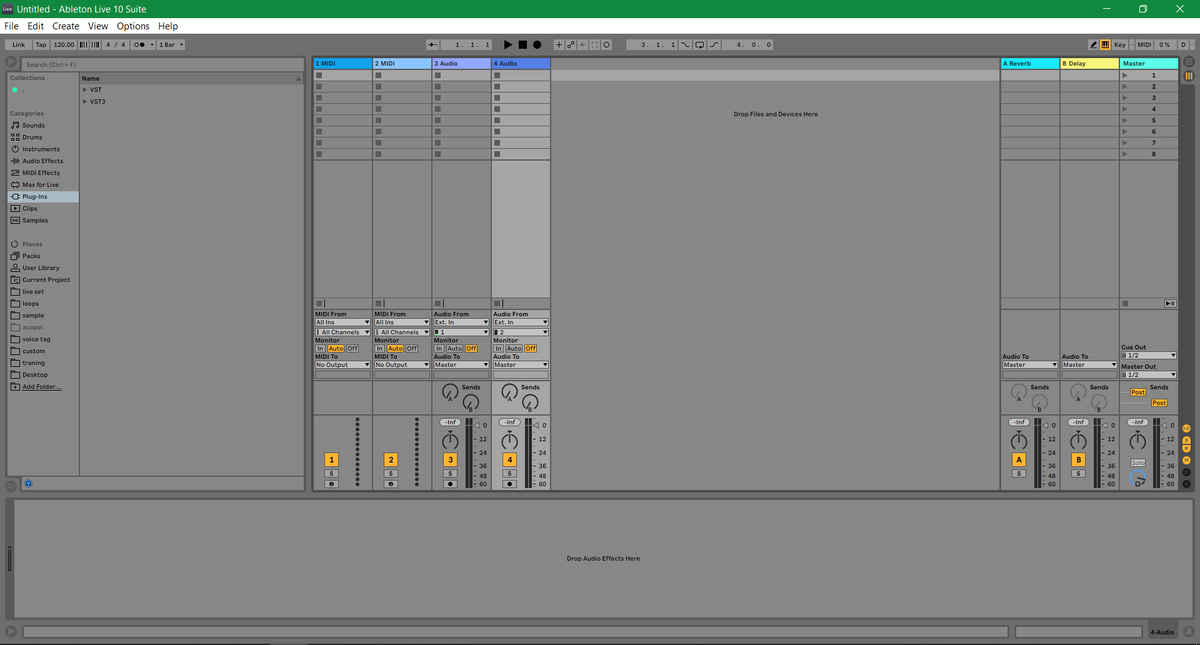Open the Edit menu

tap(35, 26)
